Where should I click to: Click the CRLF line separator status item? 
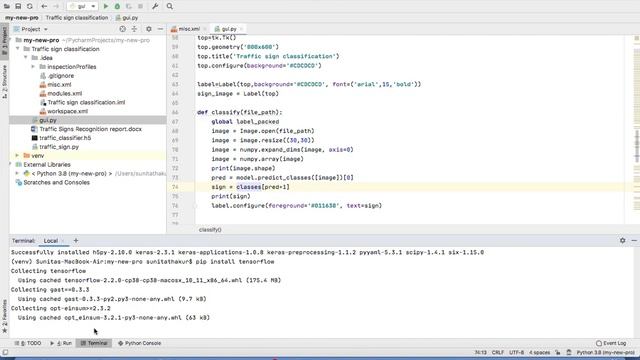pos(498,352)
